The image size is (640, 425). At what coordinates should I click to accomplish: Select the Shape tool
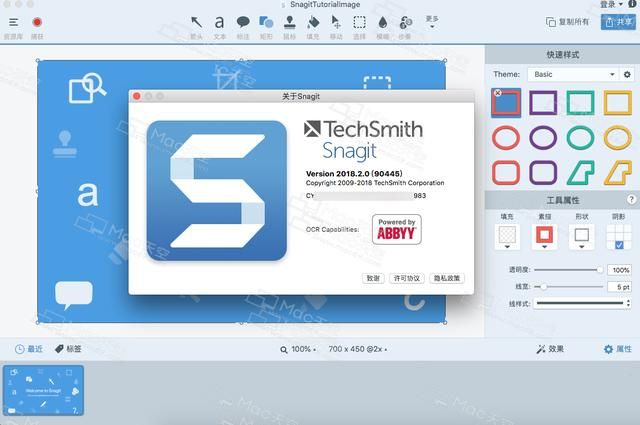point(266,22)
